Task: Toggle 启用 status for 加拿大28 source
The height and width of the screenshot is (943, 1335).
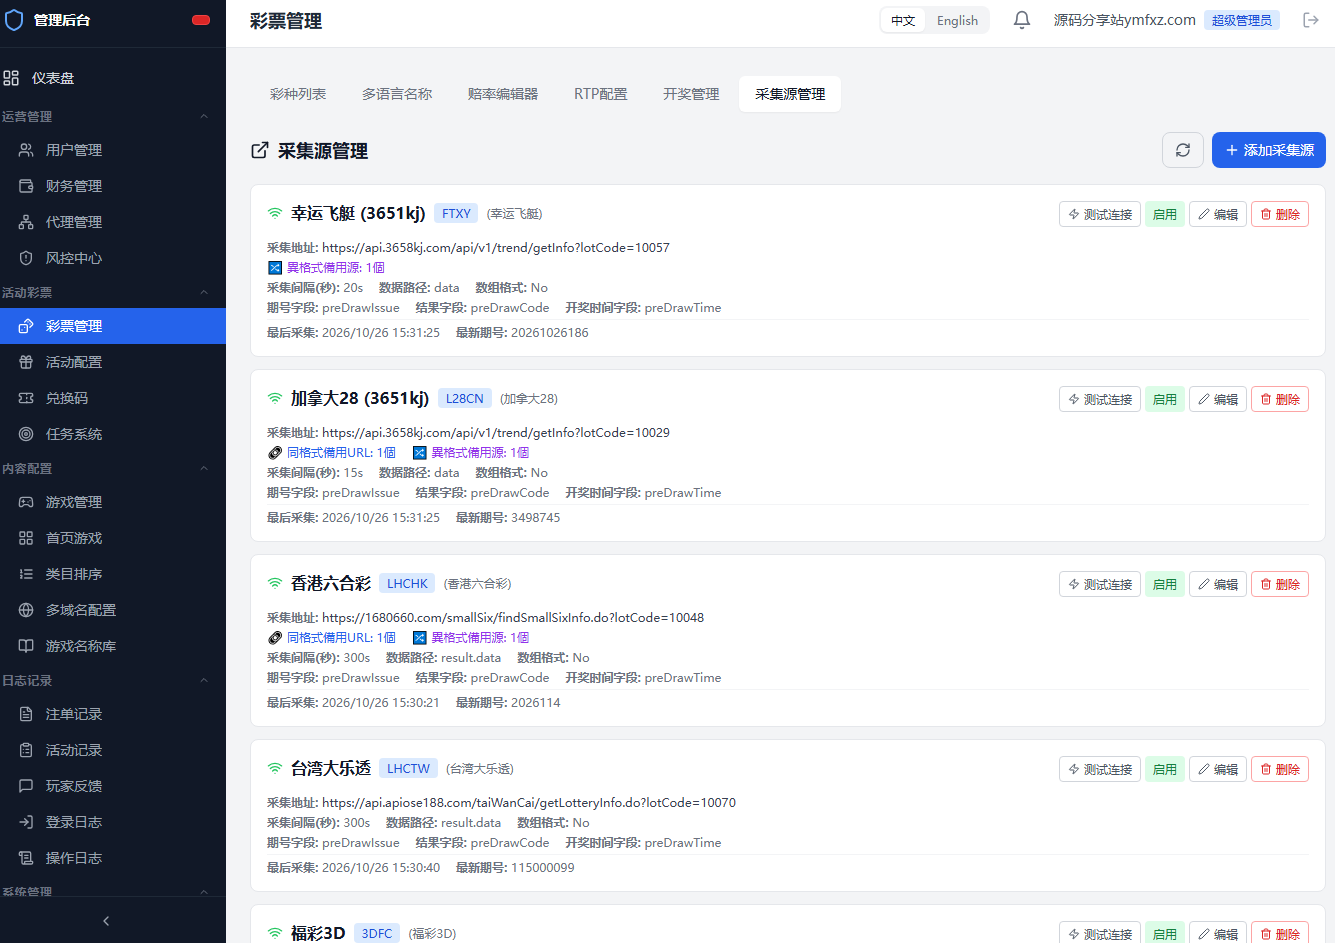Action: [x=1165, y=399]
